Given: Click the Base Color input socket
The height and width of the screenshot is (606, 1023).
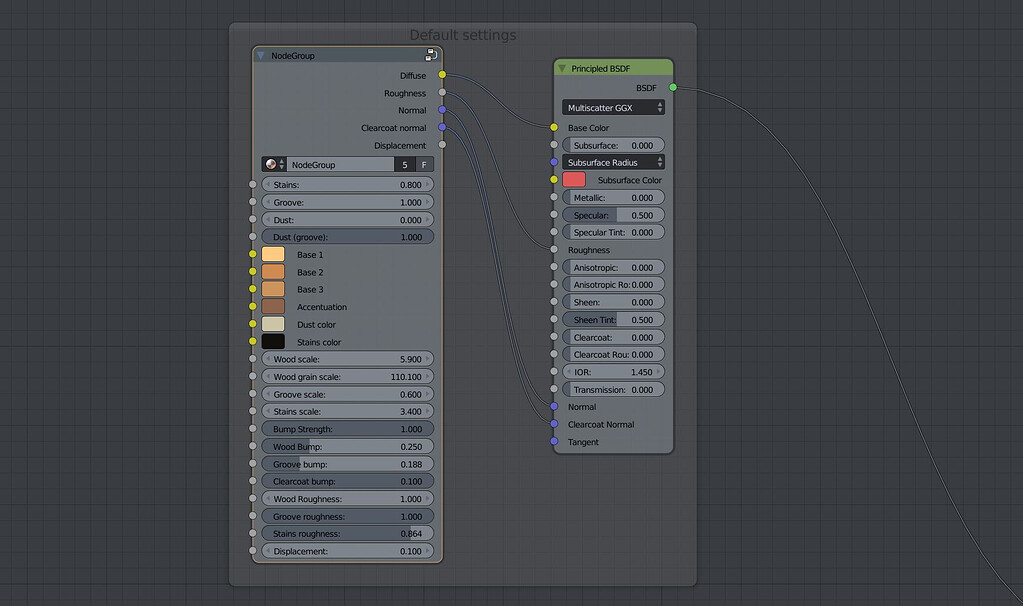Looking at the screenshot, I should coord(554,127).
